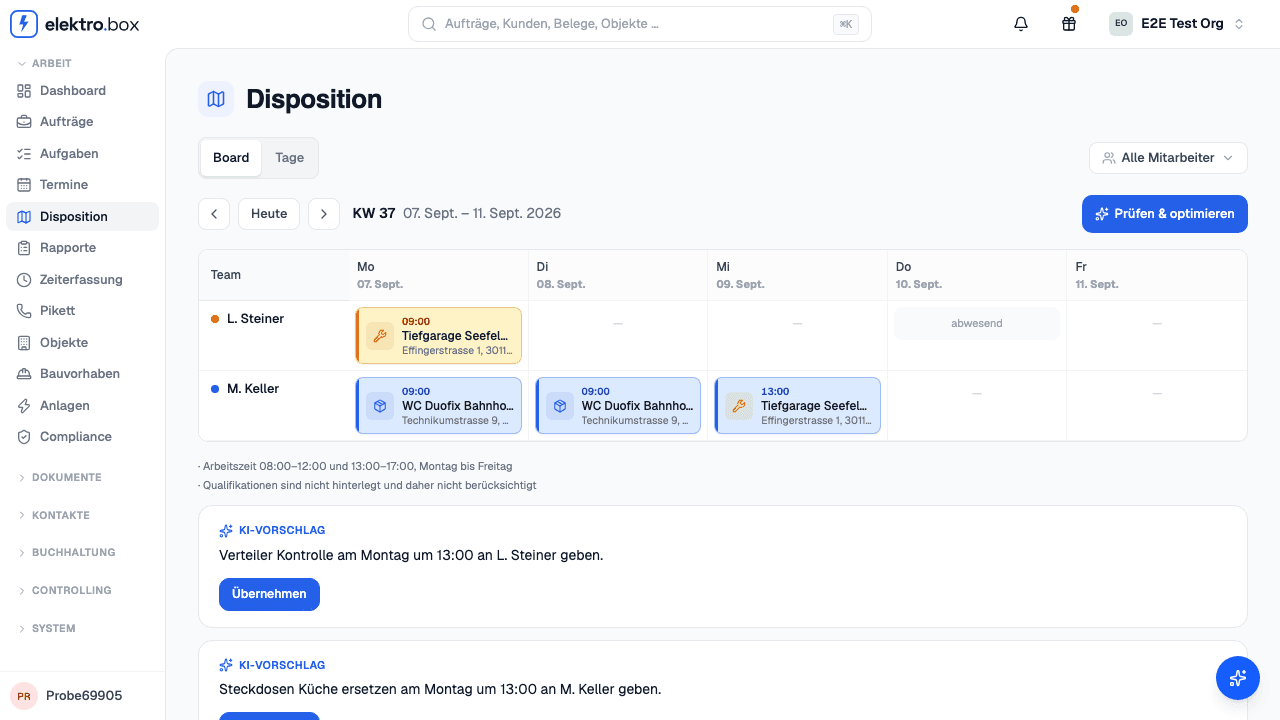
Task: Focus the search field Aufträge, Kunden, Belege
Action: [x=640, y=24]
